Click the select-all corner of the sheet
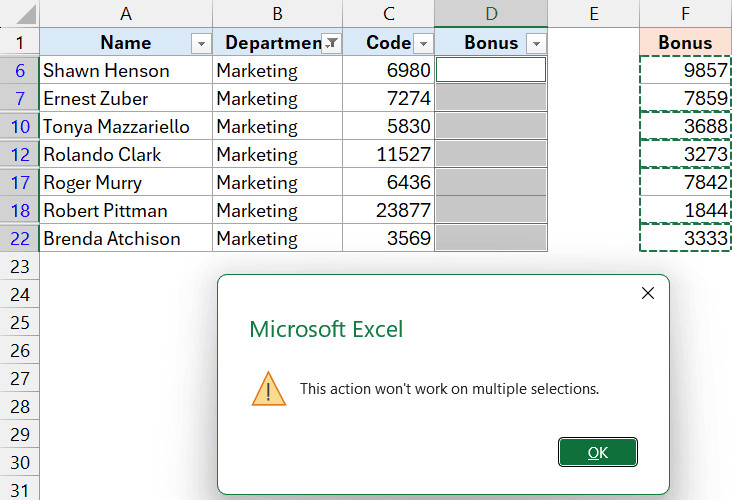The width and height of the screenshot is (732, 500). [x=19, y=13]
